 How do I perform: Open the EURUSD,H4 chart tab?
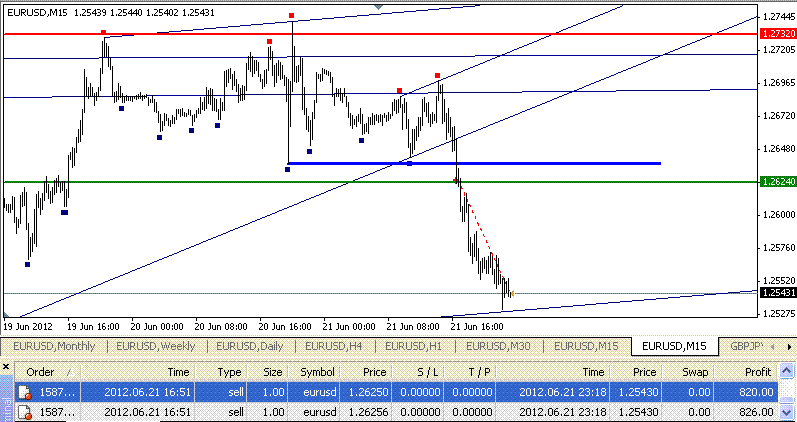[333, 346]
